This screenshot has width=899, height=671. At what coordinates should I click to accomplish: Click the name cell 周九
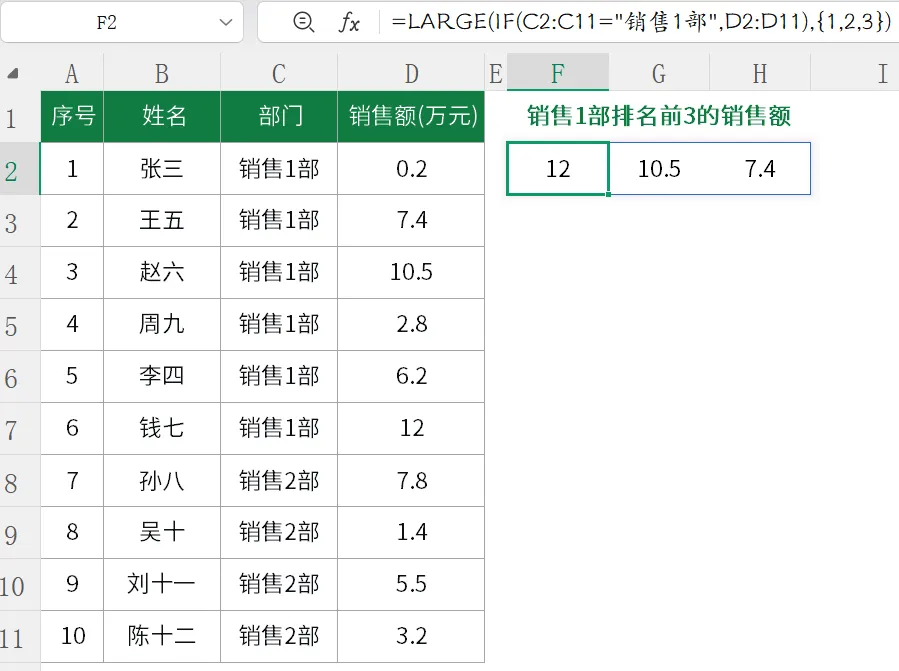[162, 324]
